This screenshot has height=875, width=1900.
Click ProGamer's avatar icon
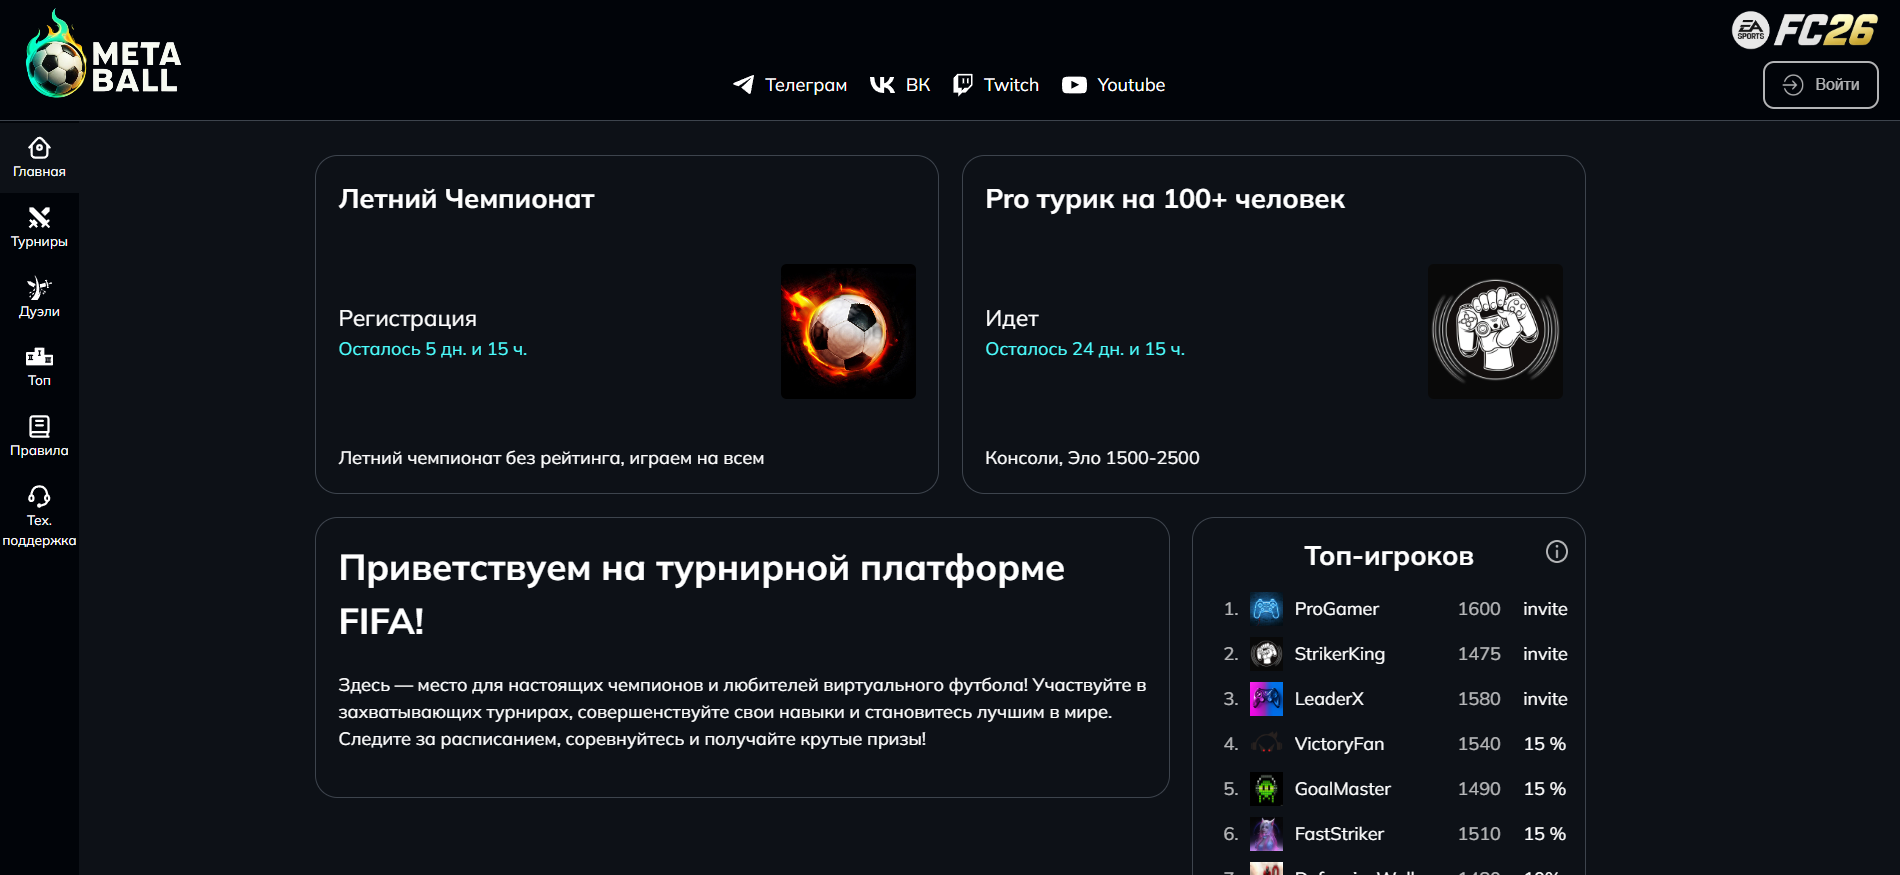coord(1266,608)
